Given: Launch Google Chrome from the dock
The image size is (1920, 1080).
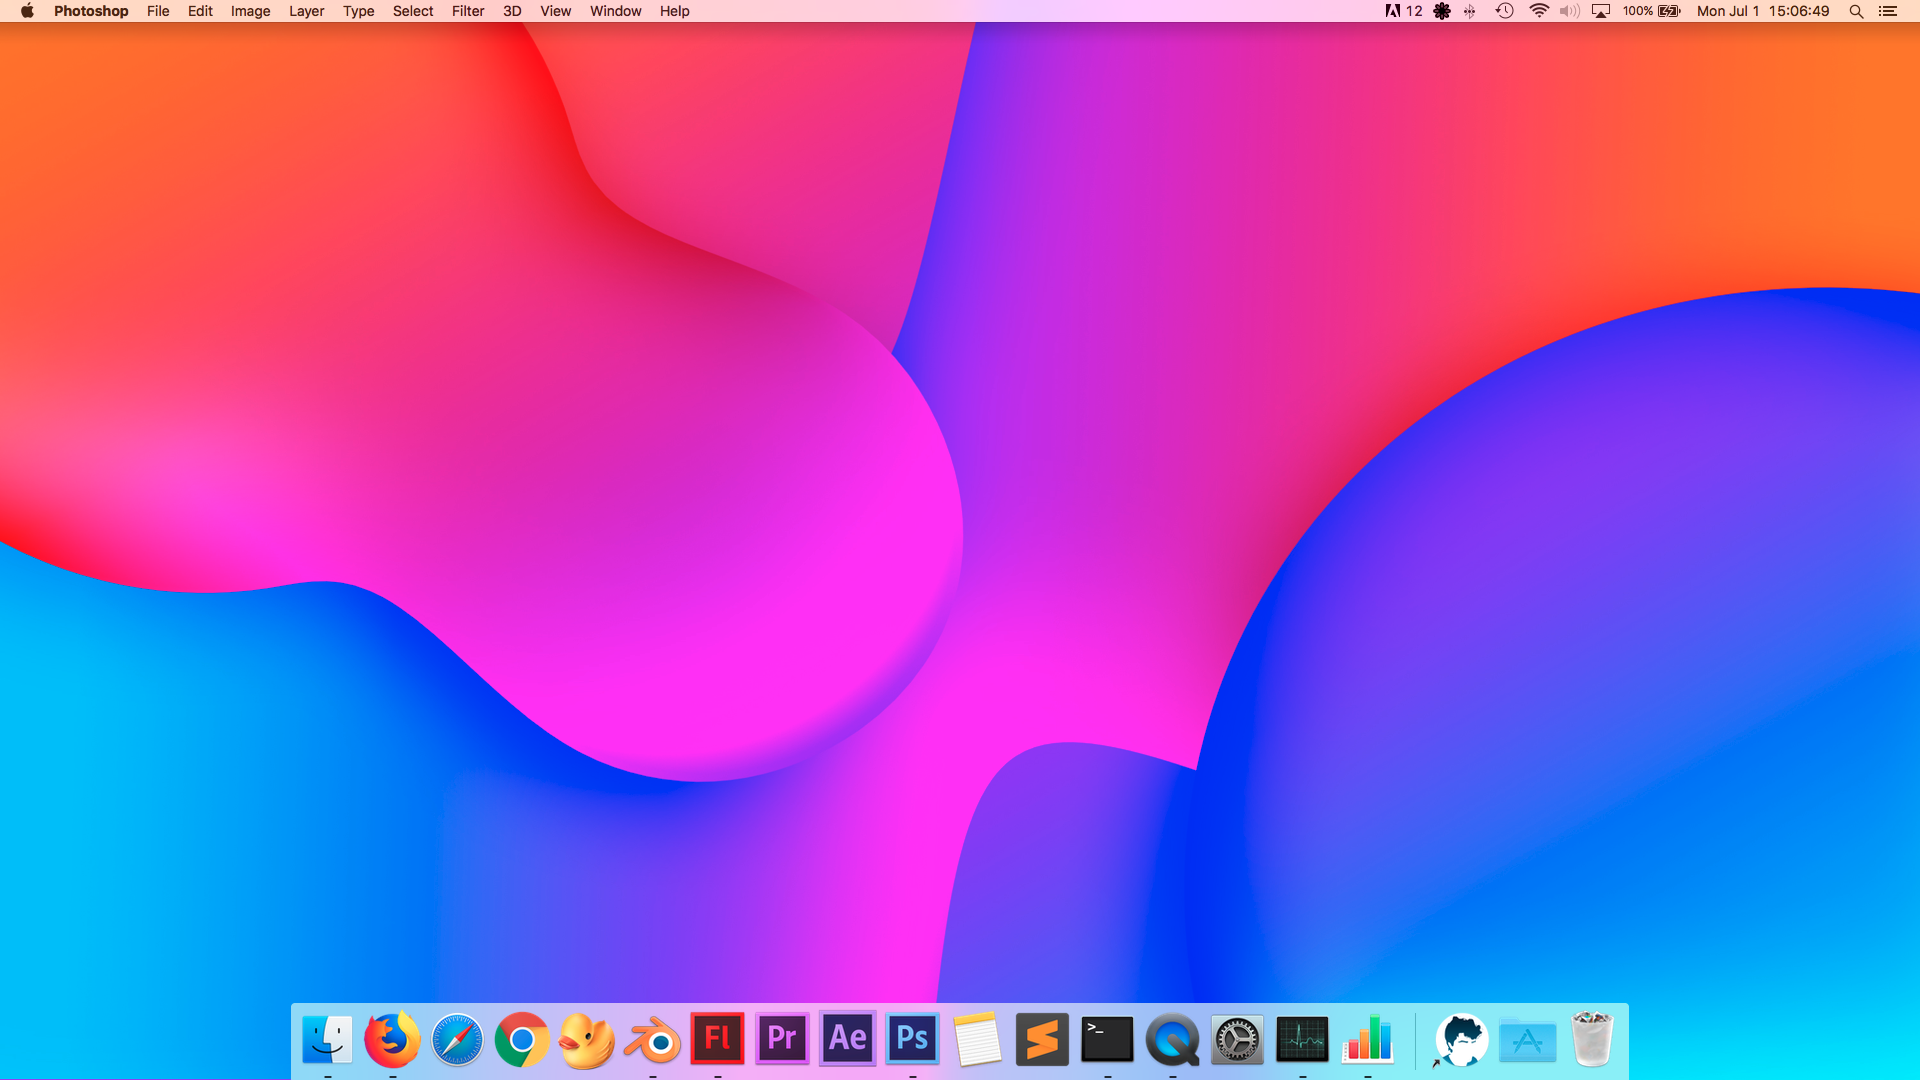Looking at the screenshot, I should (522, 1040).
